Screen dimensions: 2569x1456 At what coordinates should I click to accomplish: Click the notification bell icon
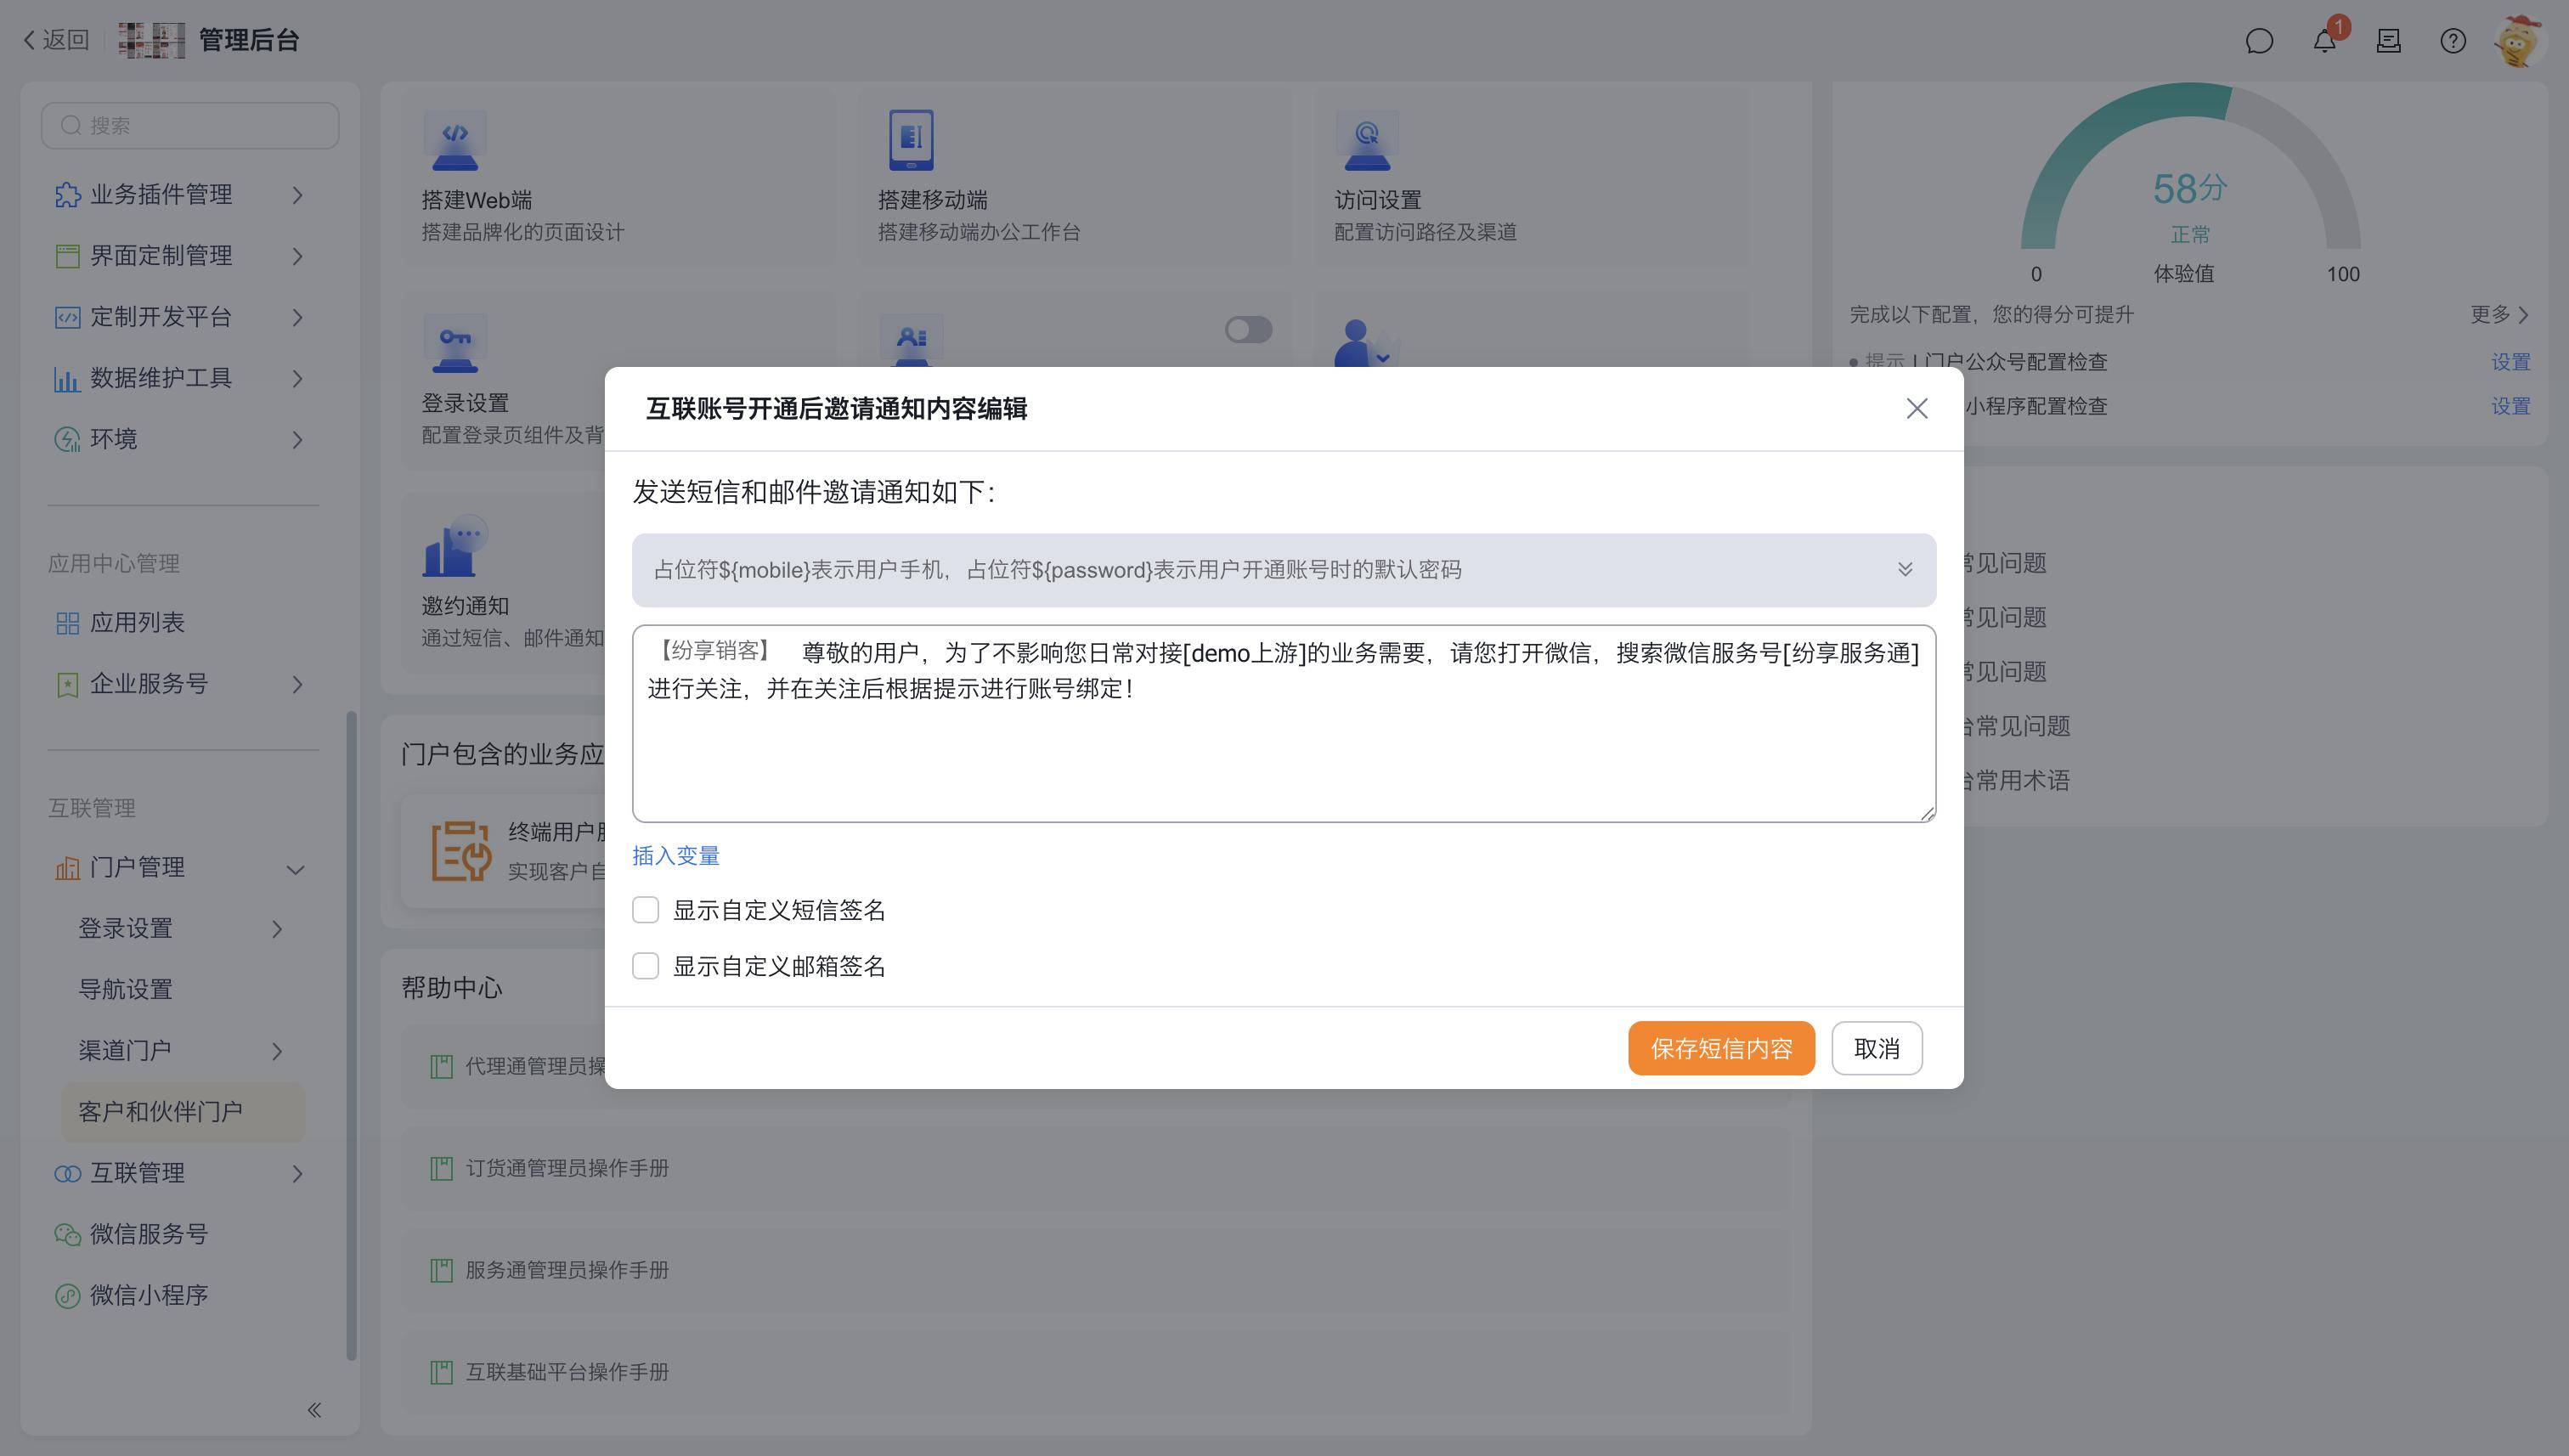[x=2324, y=41]
